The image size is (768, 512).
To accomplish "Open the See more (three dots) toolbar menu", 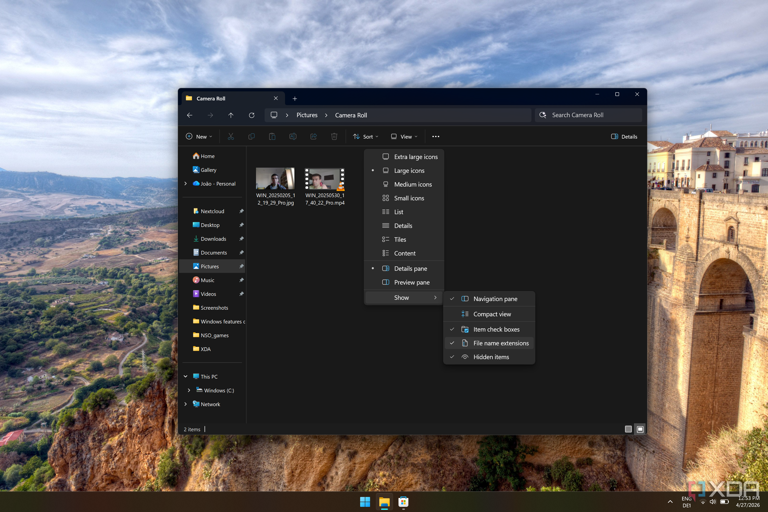I will point(435,137).
